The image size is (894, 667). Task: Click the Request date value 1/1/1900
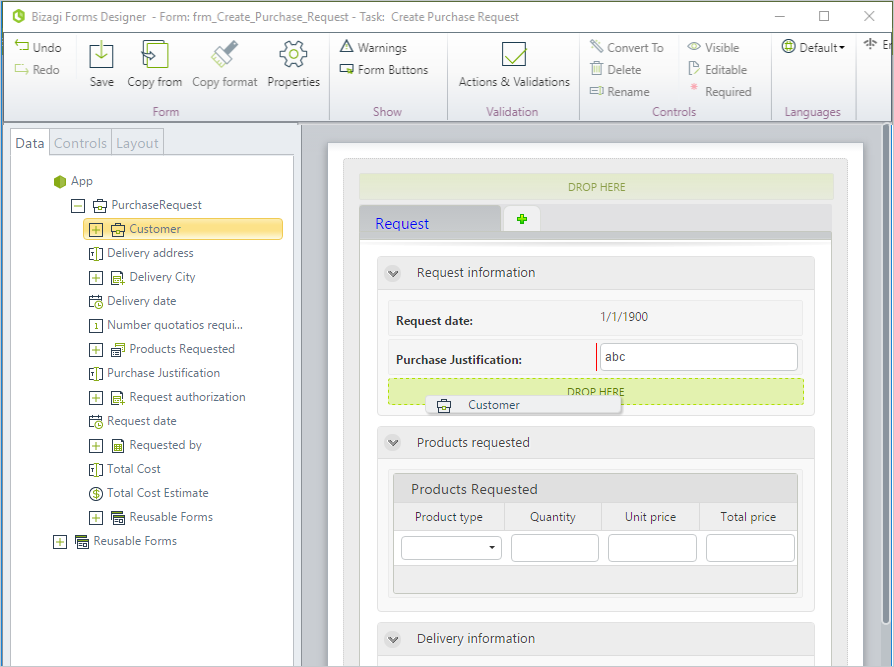[624, 317]
